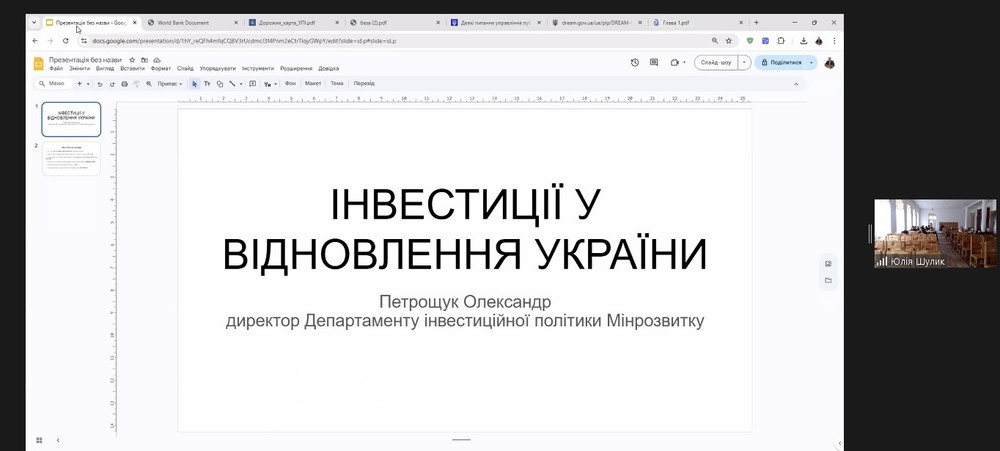The image size is (1000, 451).
Task: Open the zoom Припас dropdown
Action: 170,84
